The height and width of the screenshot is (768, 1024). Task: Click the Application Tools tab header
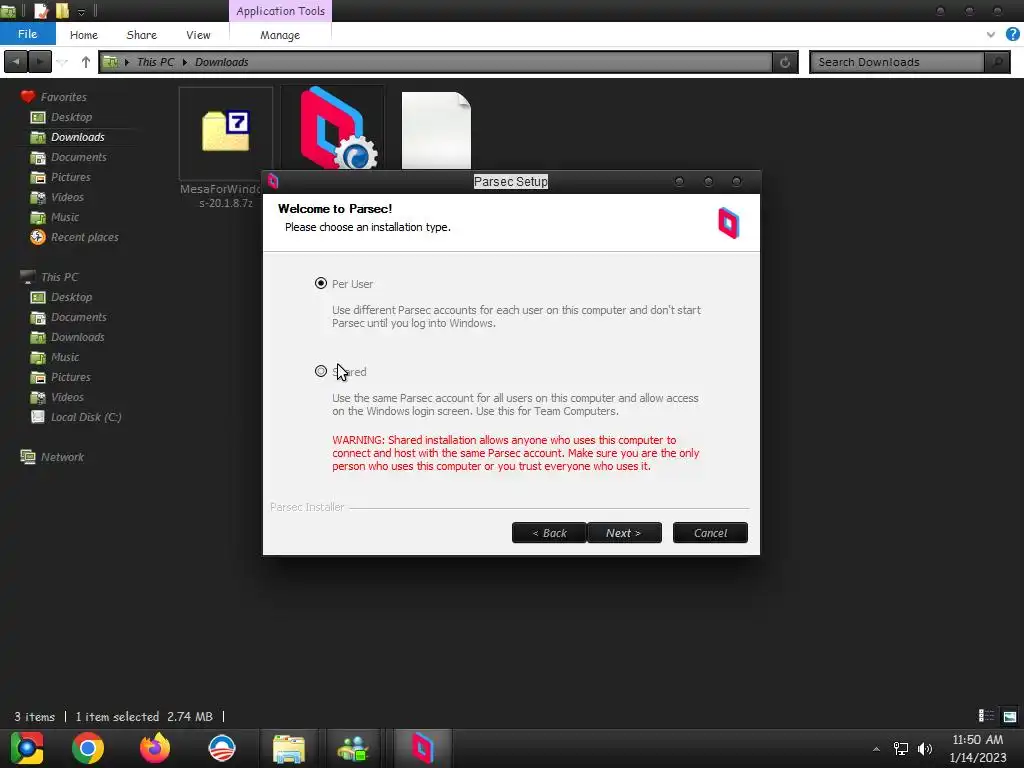coord(280,11)
